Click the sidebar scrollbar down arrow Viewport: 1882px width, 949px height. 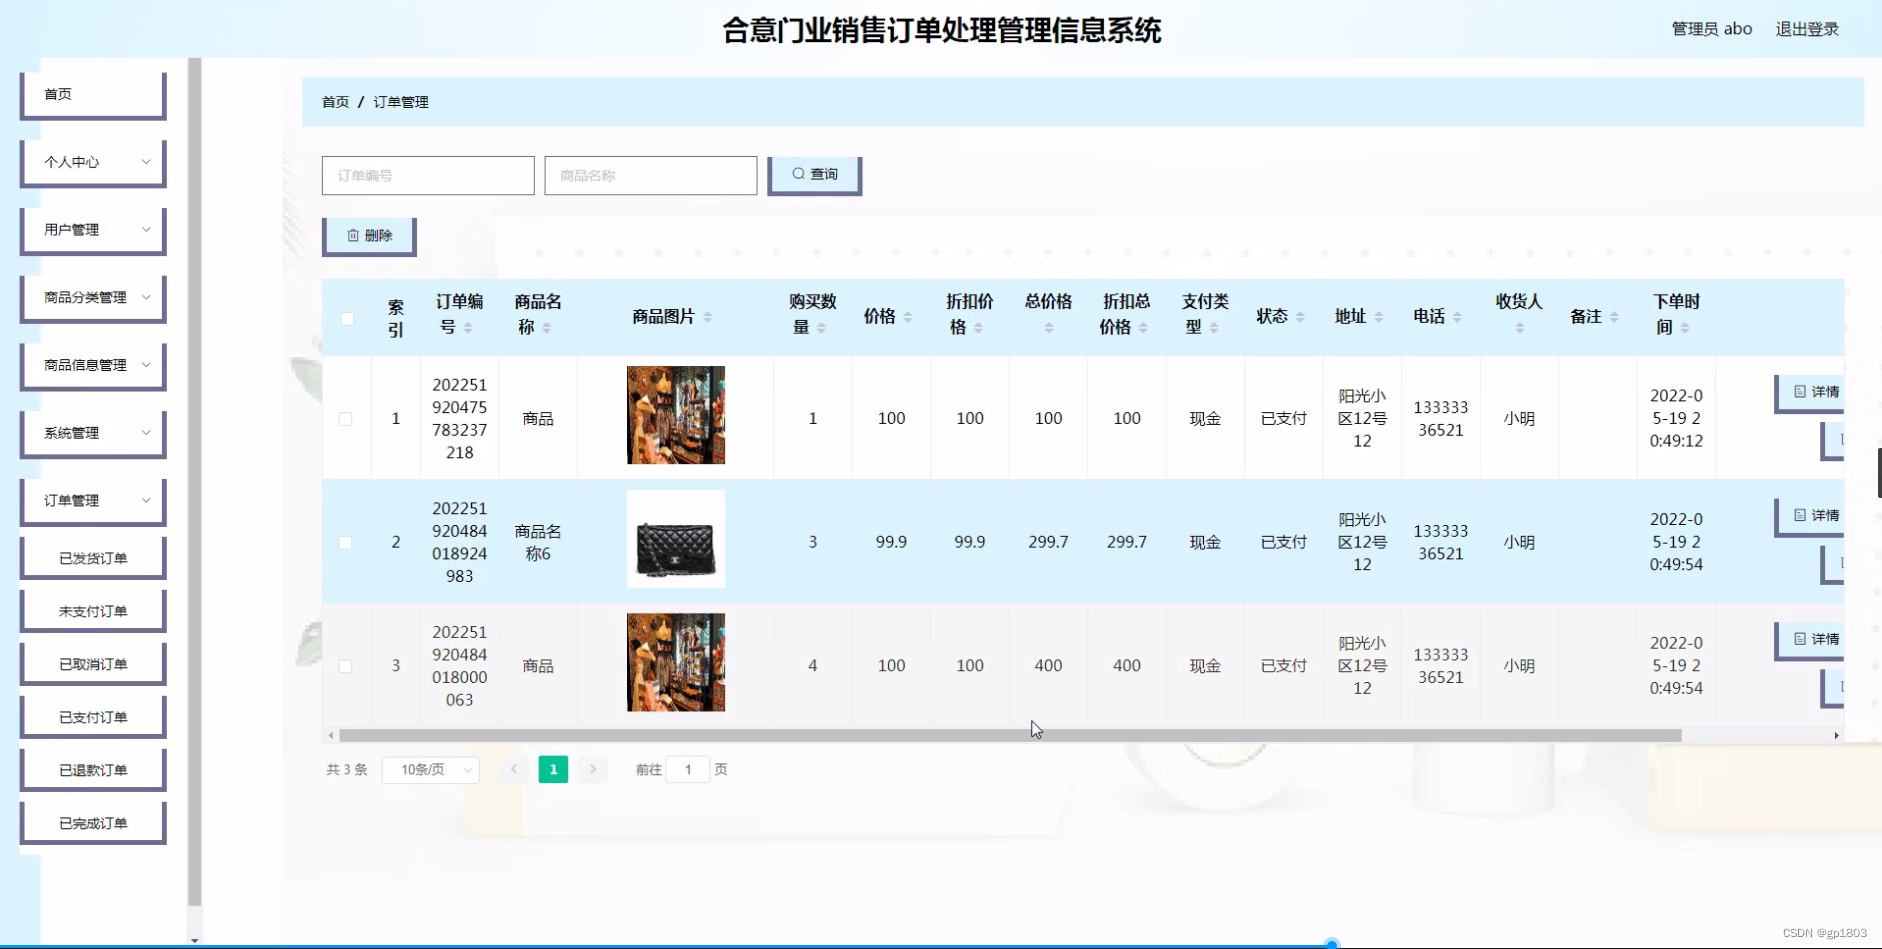click(x=195, y=940)
